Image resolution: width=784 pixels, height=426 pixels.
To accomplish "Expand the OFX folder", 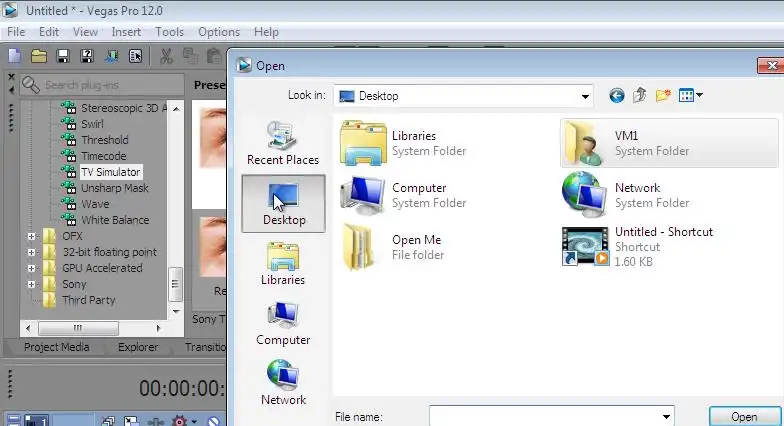I will click(32, 236).
